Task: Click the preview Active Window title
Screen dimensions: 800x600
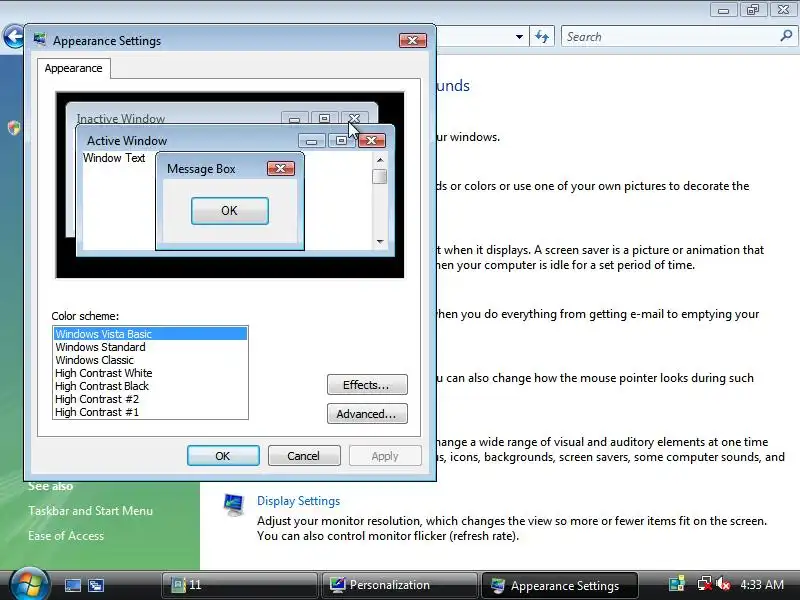Action: [x=127, y=141]
